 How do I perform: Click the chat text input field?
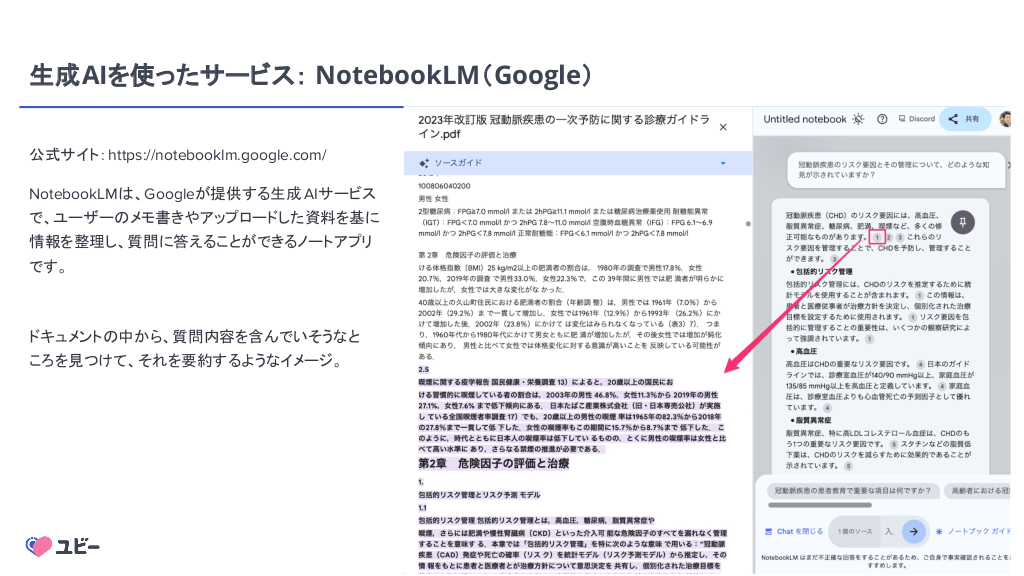(888, 531)
